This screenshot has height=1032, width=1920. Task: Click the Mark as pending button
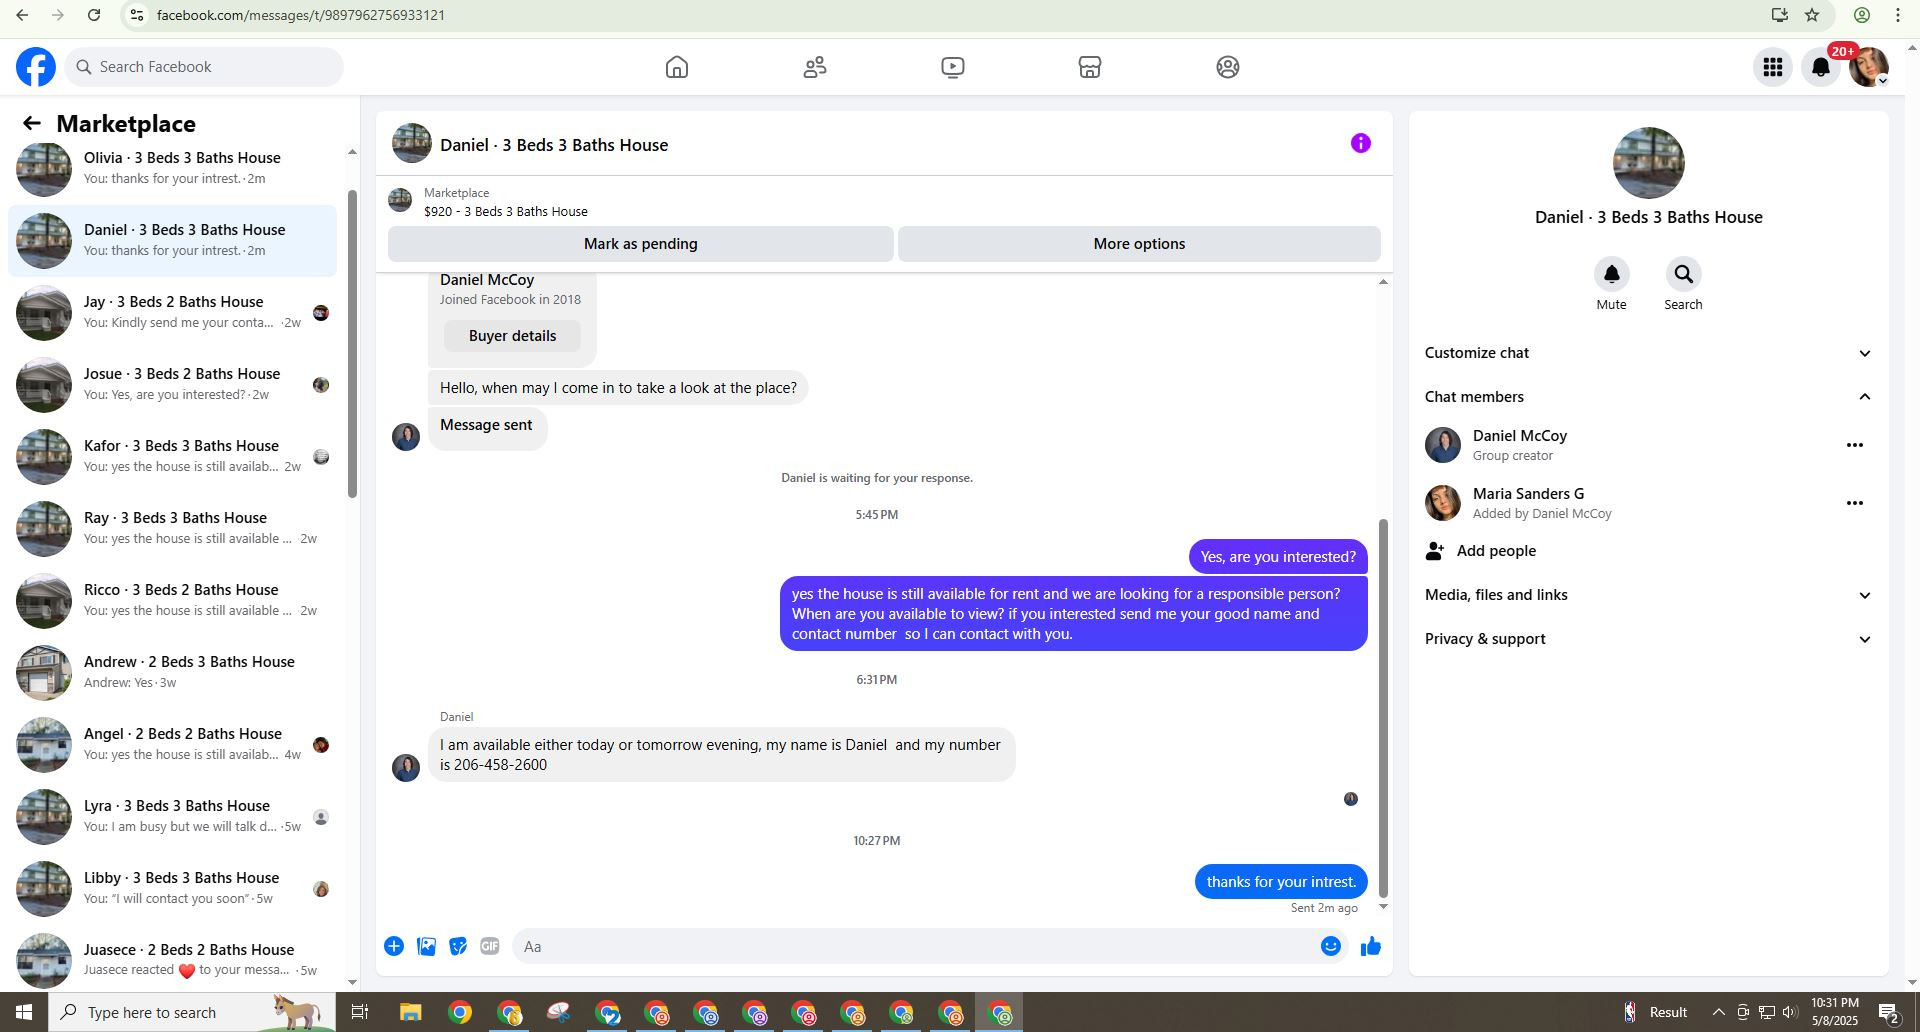640,244
